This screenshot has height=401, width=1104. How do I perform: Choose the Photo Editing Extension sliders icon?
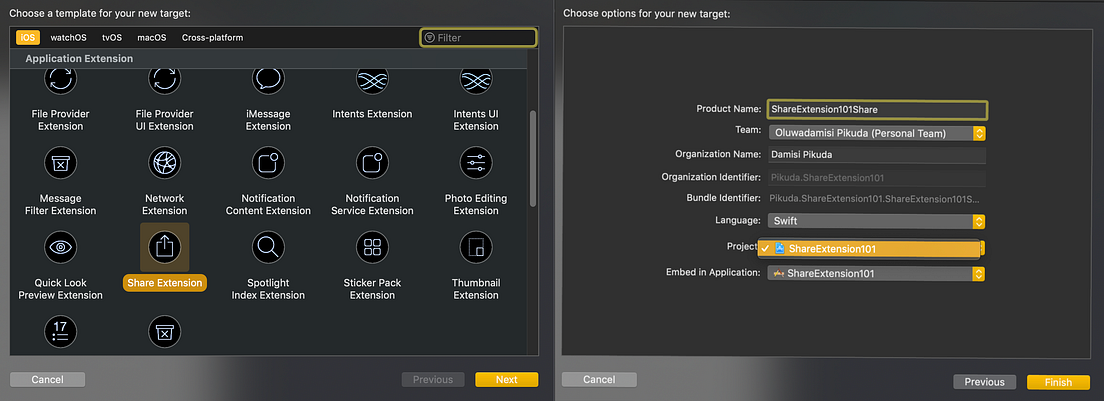476,163
